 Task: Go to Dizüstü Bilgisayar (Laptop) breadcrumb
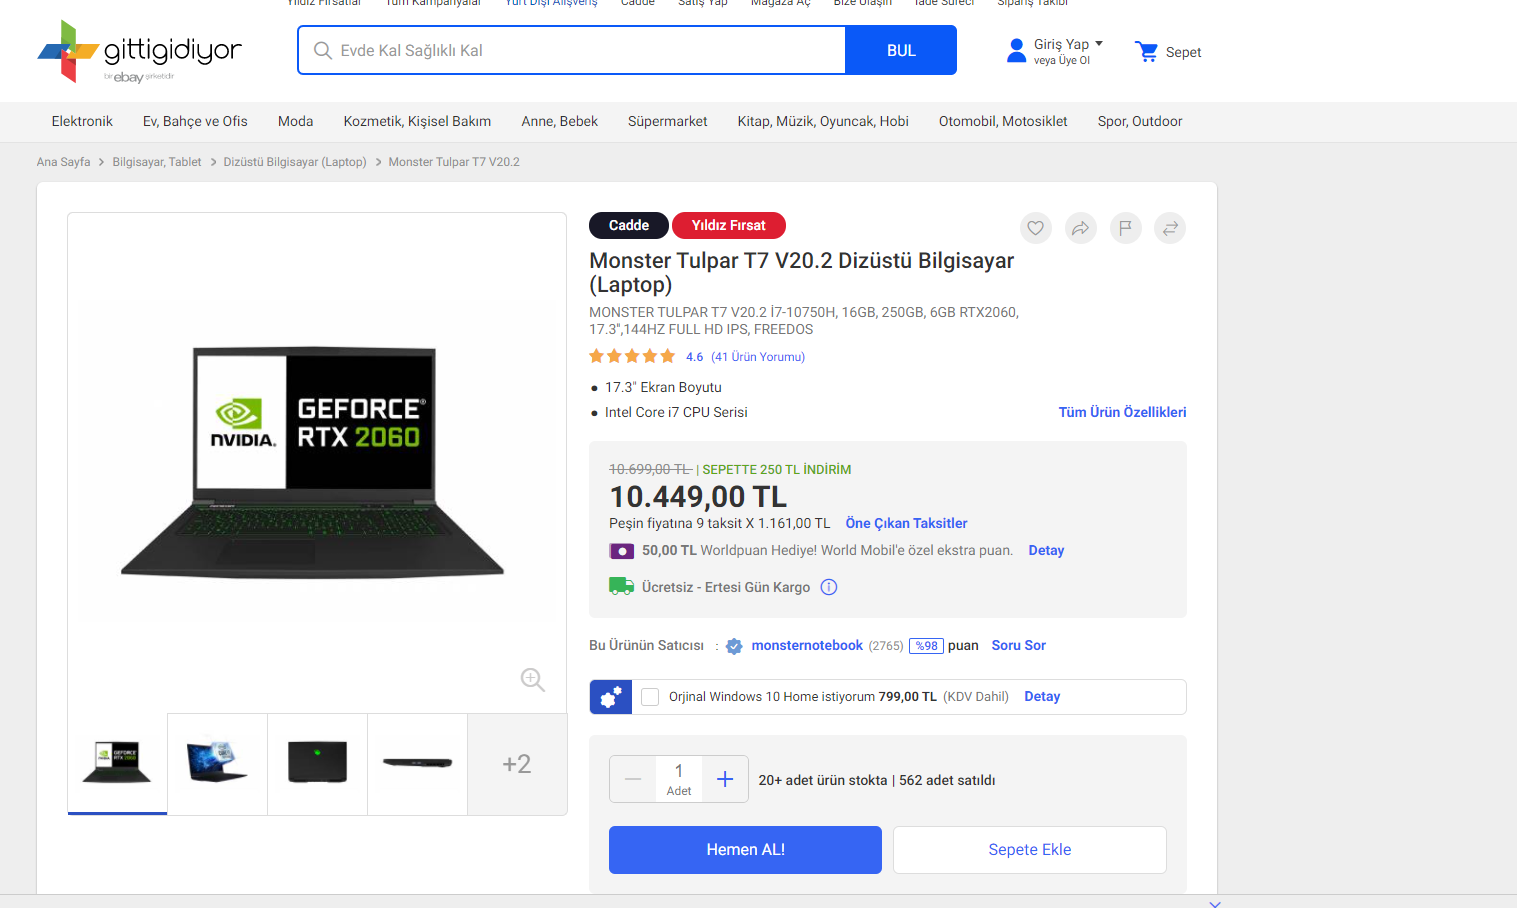295,162
